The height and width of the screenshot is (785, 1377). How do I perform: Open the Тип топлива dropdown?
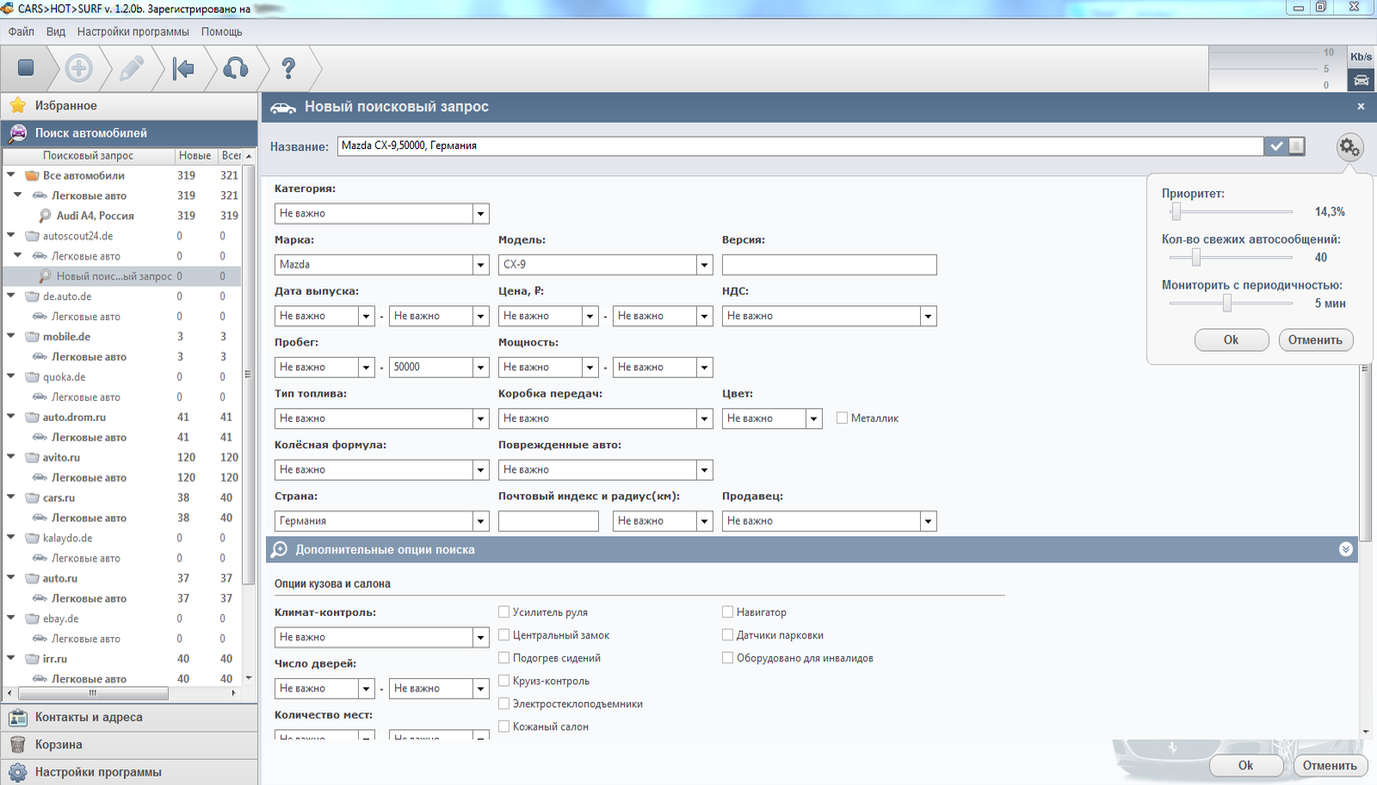click(x=381, y=418)
